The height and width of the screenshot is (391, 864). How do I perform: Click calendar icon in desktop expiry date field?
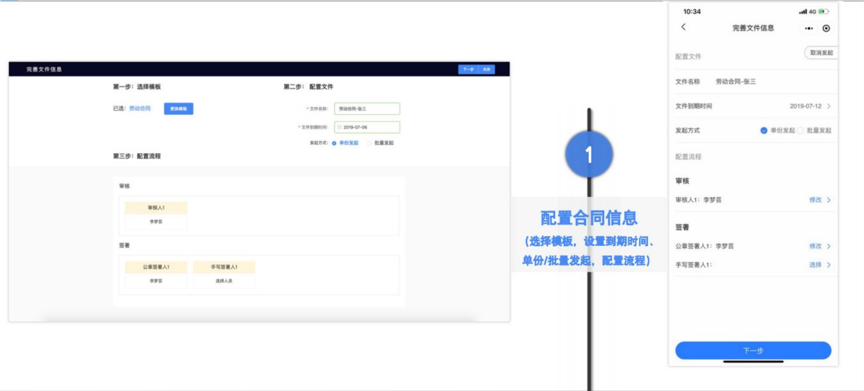click(339, 127)
